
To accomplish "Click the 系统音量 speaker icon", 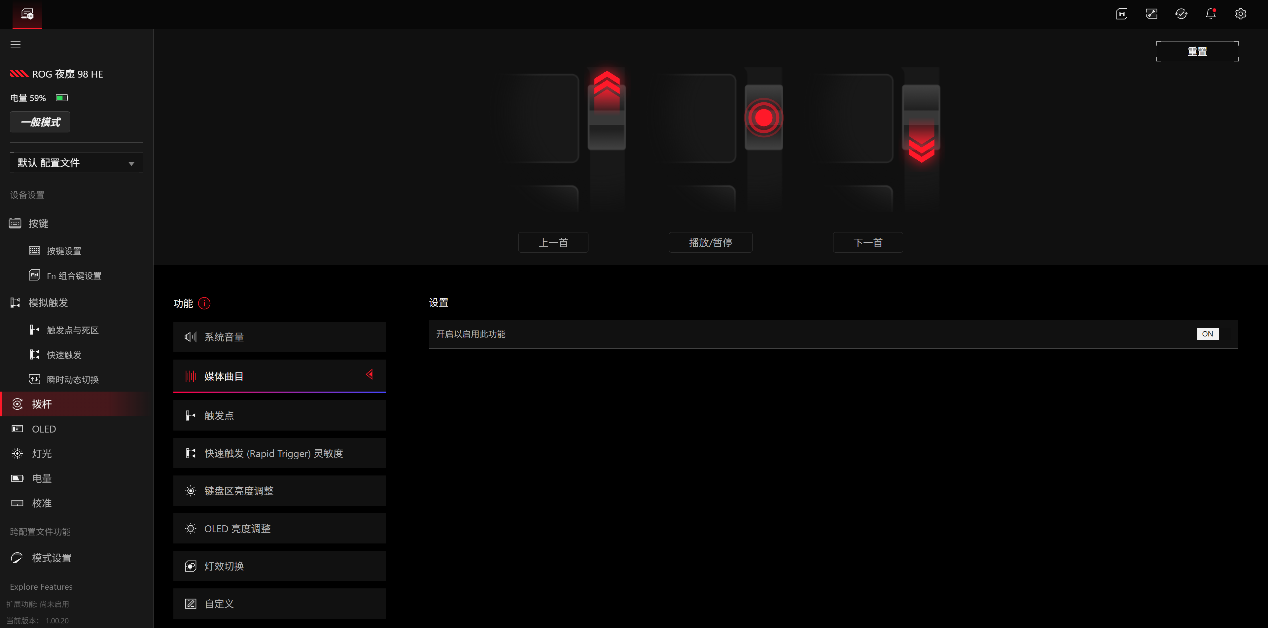I will [191, 337].
